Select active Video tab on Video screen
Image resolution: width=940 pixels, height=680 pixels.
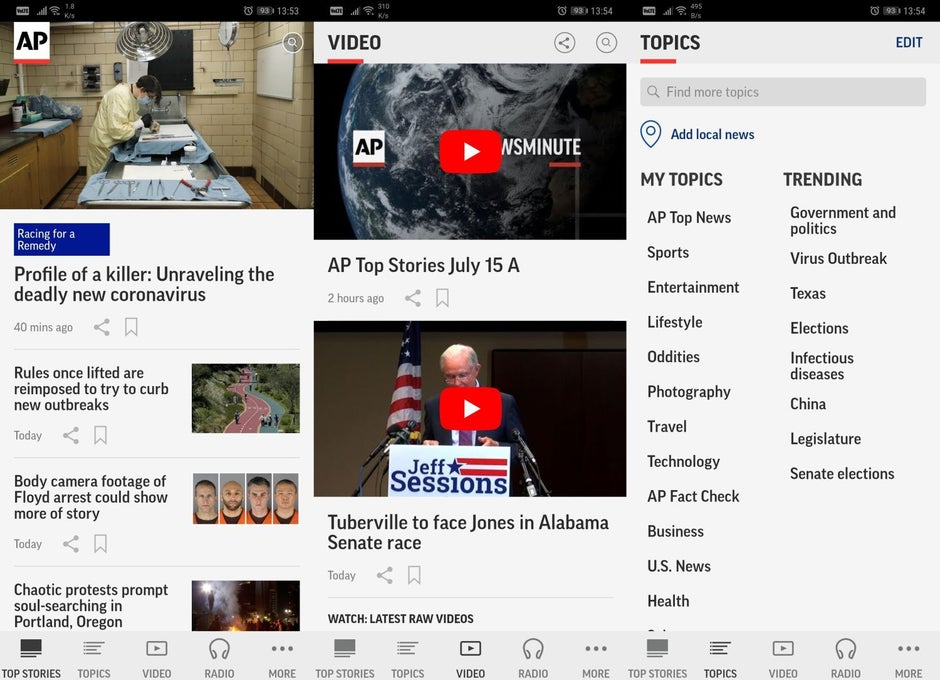[471, 658]
